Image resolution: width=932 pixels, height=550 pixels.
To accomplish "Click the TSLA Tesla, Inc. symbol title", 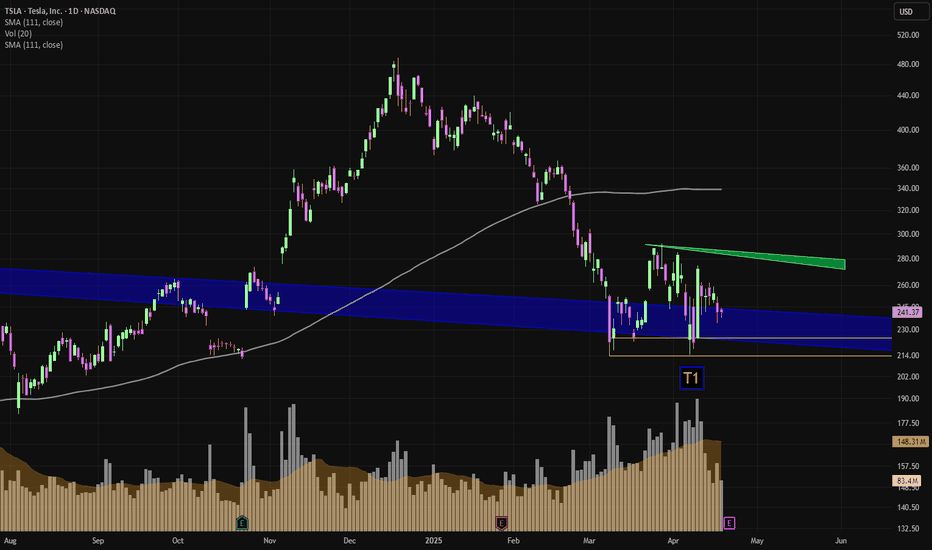I will tap(60, 11).
